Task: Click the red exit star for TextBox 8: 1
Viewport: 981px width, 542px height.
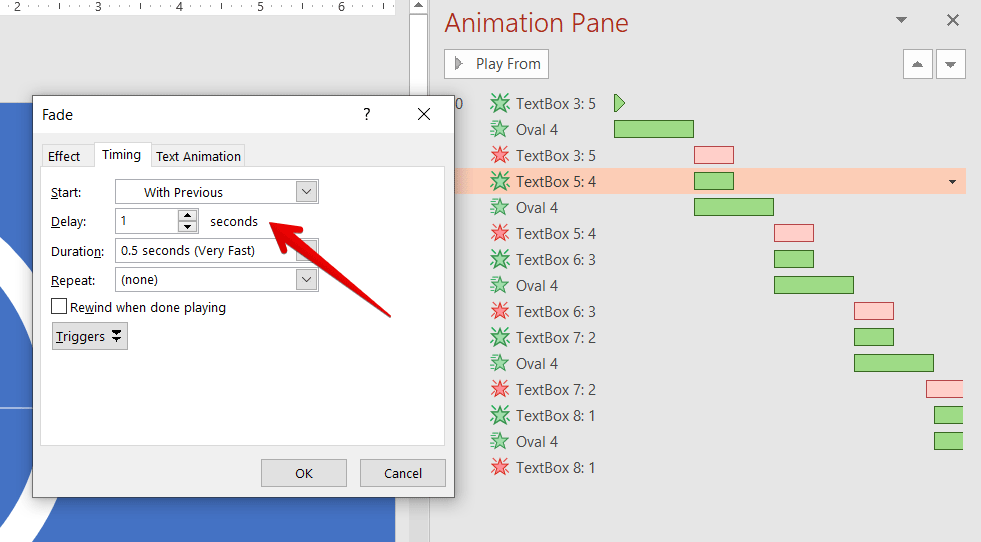Action: 500,467
